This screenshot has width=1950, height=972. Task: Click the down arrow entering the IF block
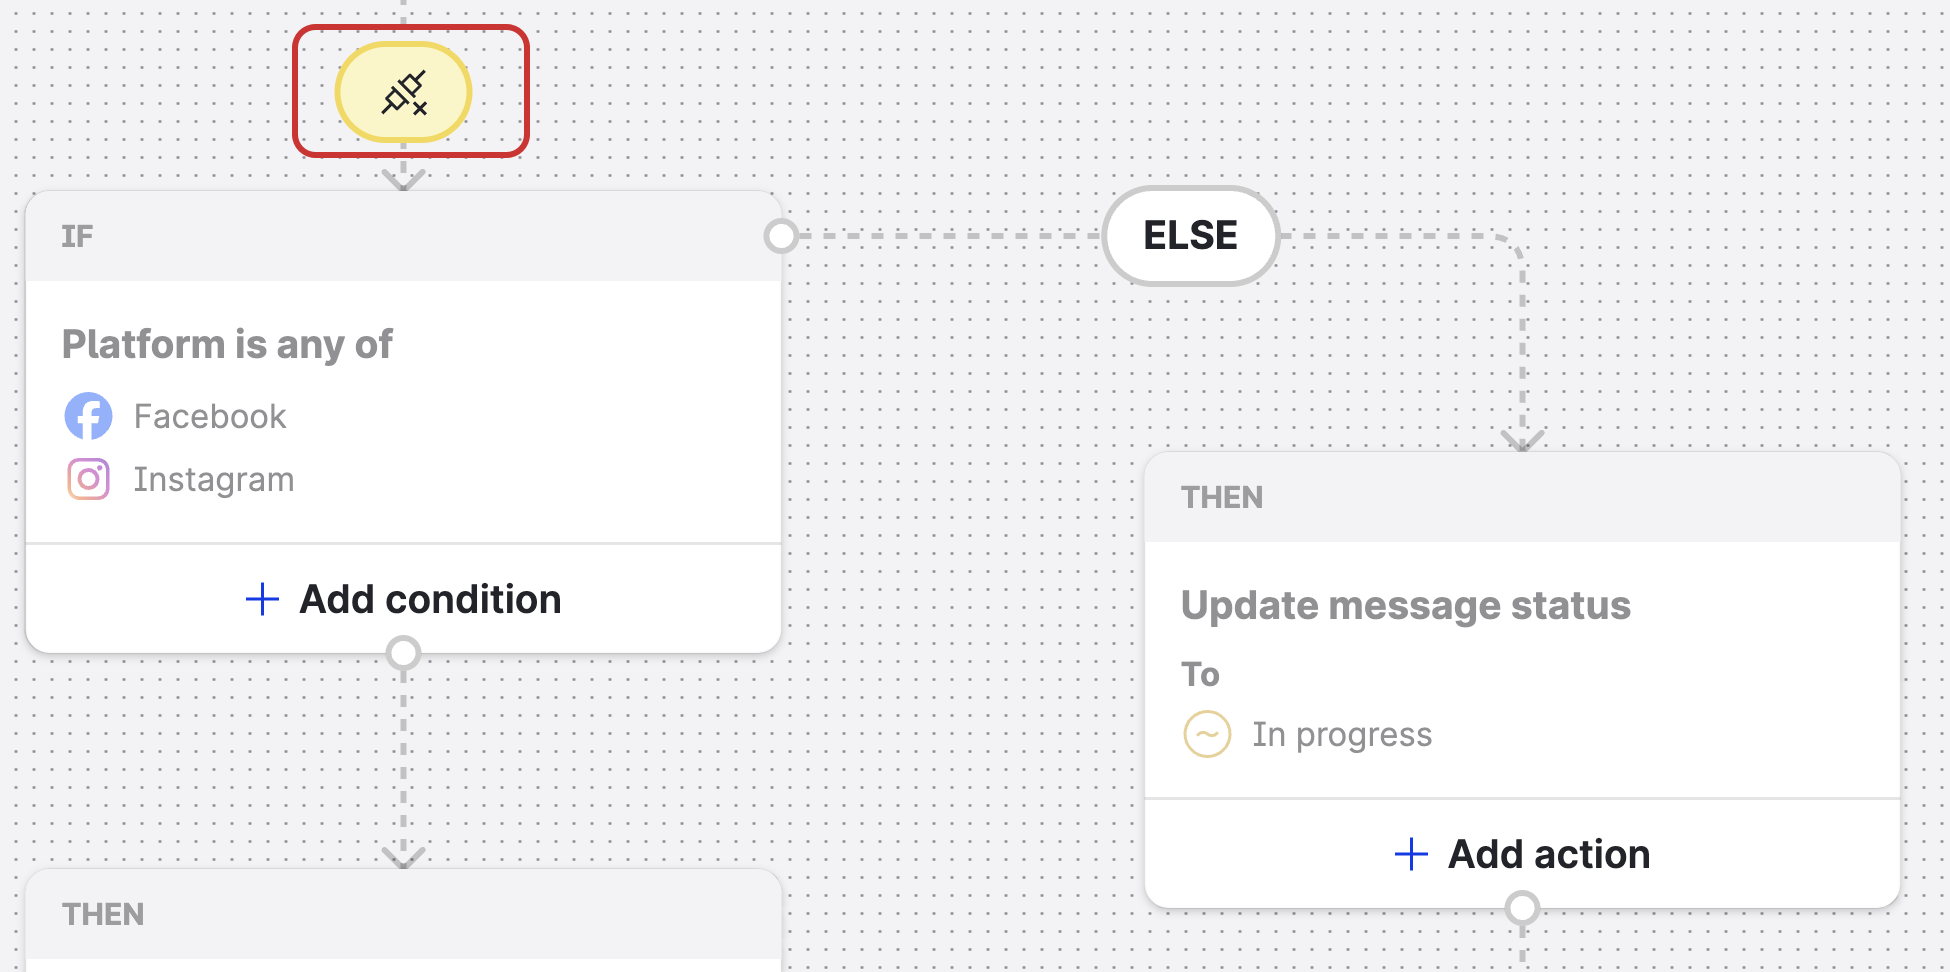[403, 179]
